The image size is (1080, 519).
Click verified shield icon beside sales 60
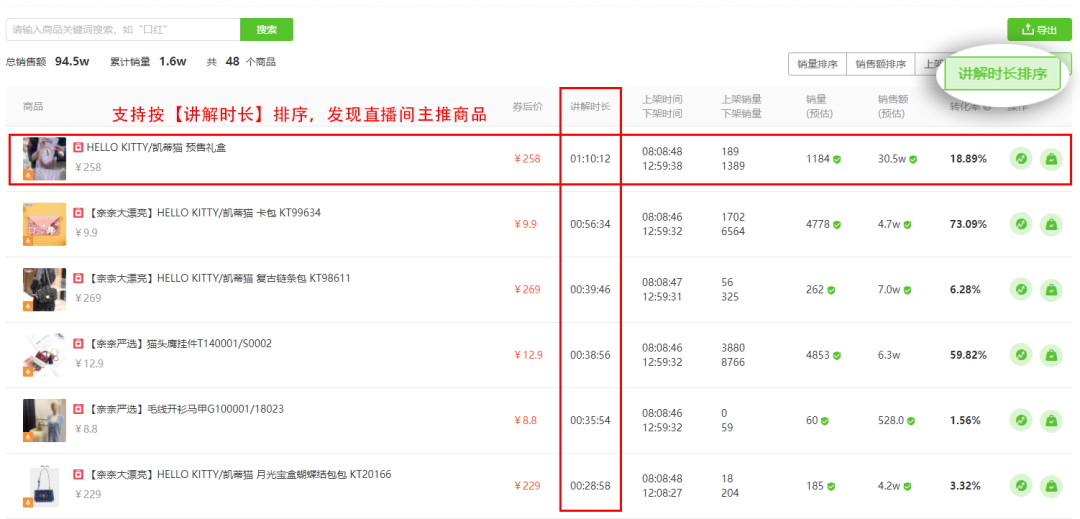(824, 421)
